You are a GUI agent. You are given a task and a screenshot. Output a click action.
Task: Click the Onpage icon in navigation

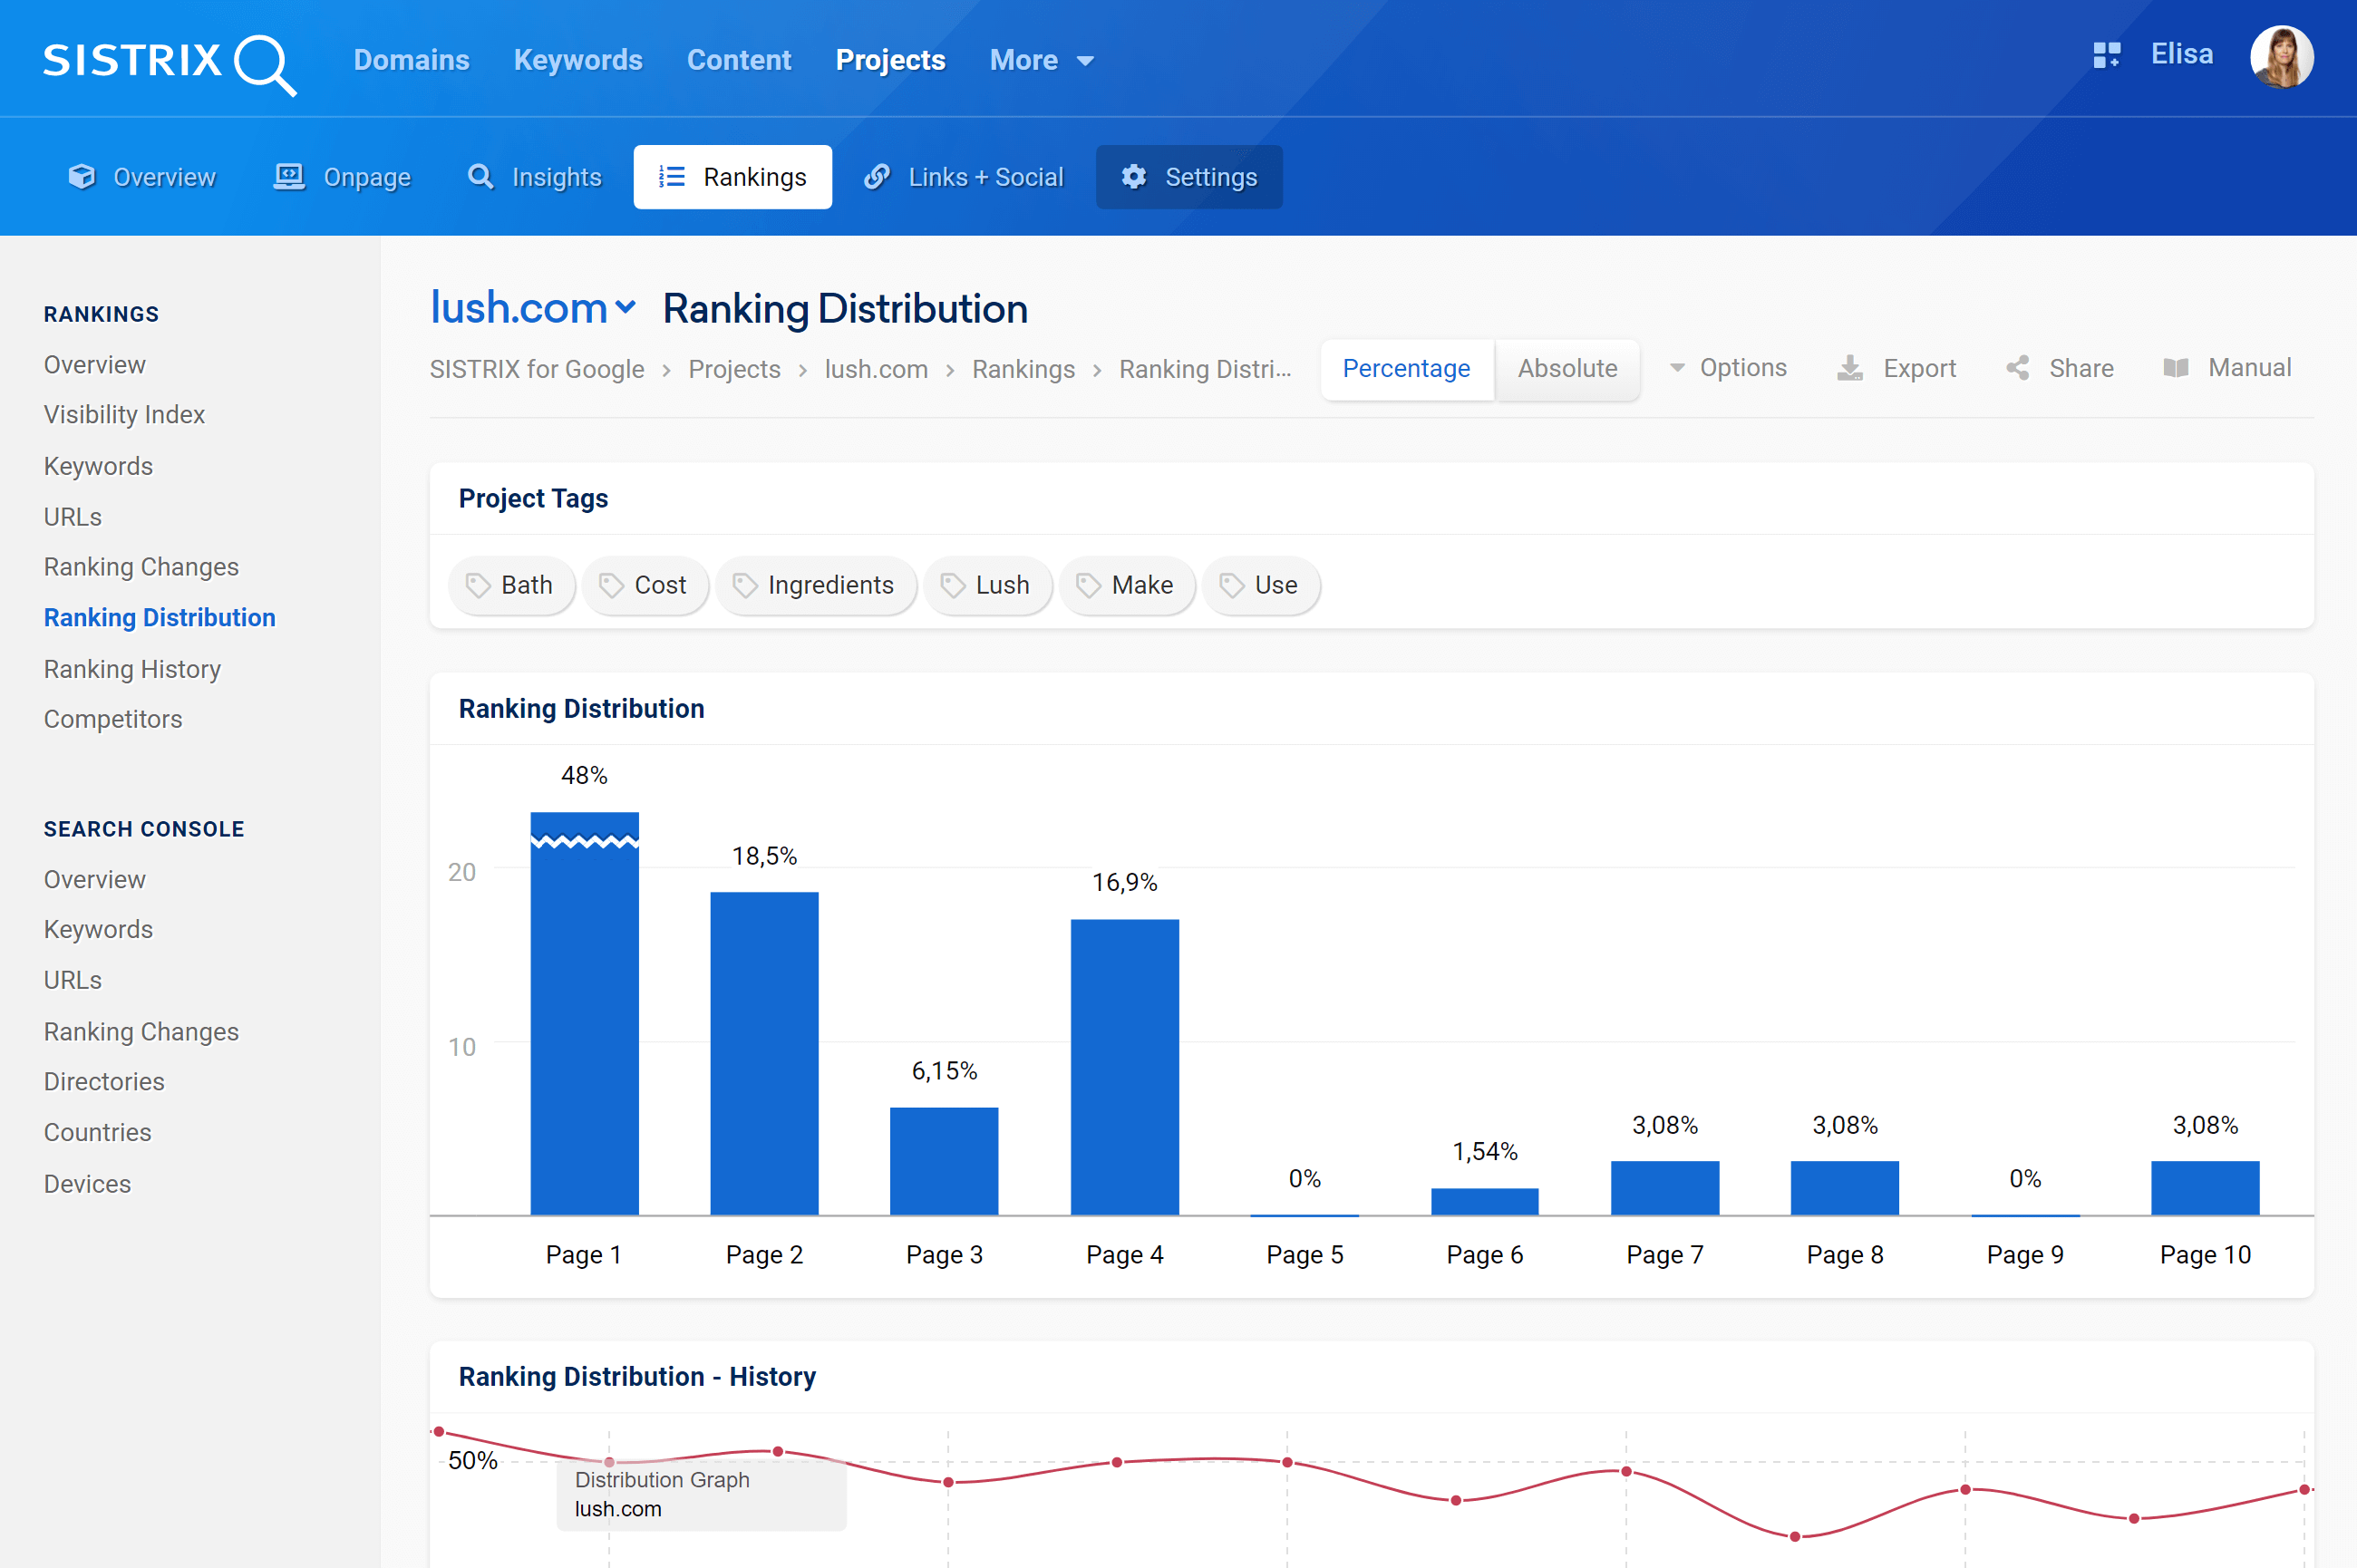[x=288, y=175]
